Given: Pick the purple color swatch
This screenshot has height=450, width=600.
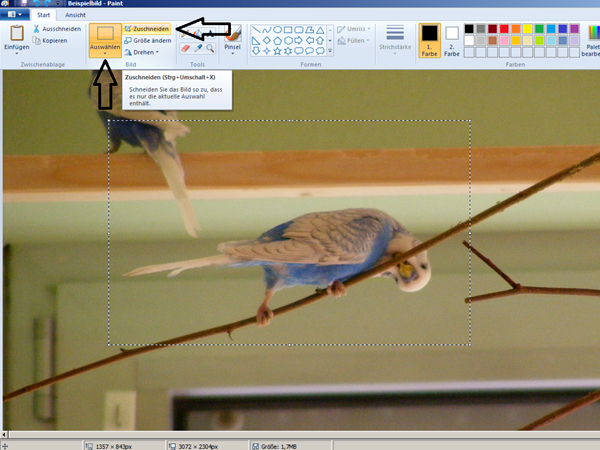Looking at the screenshot, I should pos(574,29).
